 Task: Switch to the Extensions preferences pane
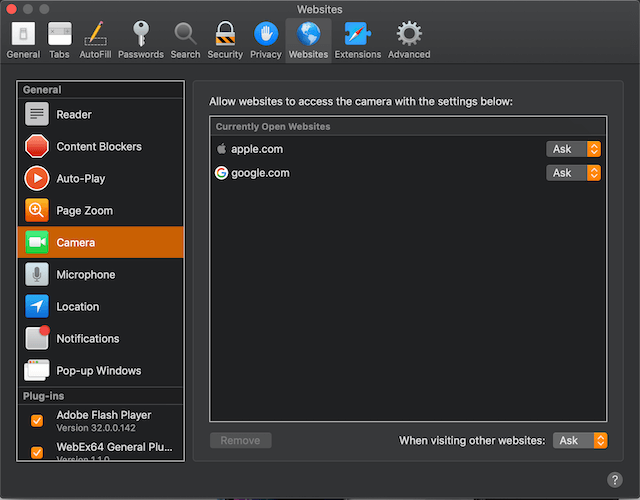click(357, 41)
